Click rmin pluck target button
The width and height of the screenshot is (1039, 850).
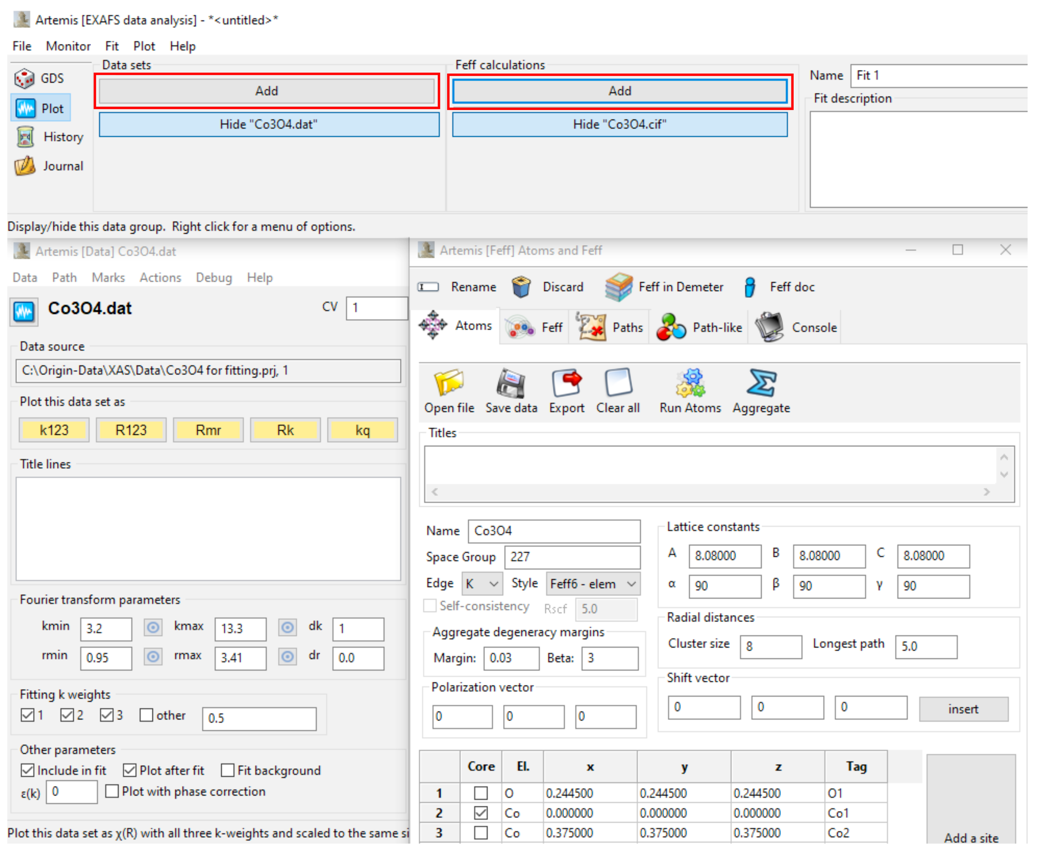[x=153, y=657]
